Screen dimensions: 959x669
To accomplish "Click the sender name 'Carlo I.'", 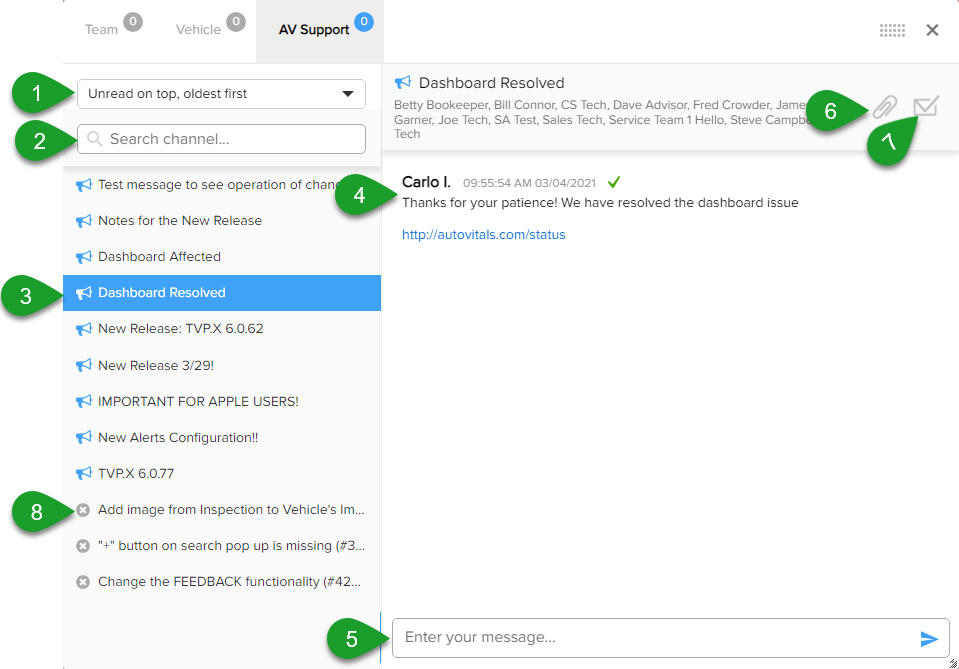I will [x=426, y=182].
